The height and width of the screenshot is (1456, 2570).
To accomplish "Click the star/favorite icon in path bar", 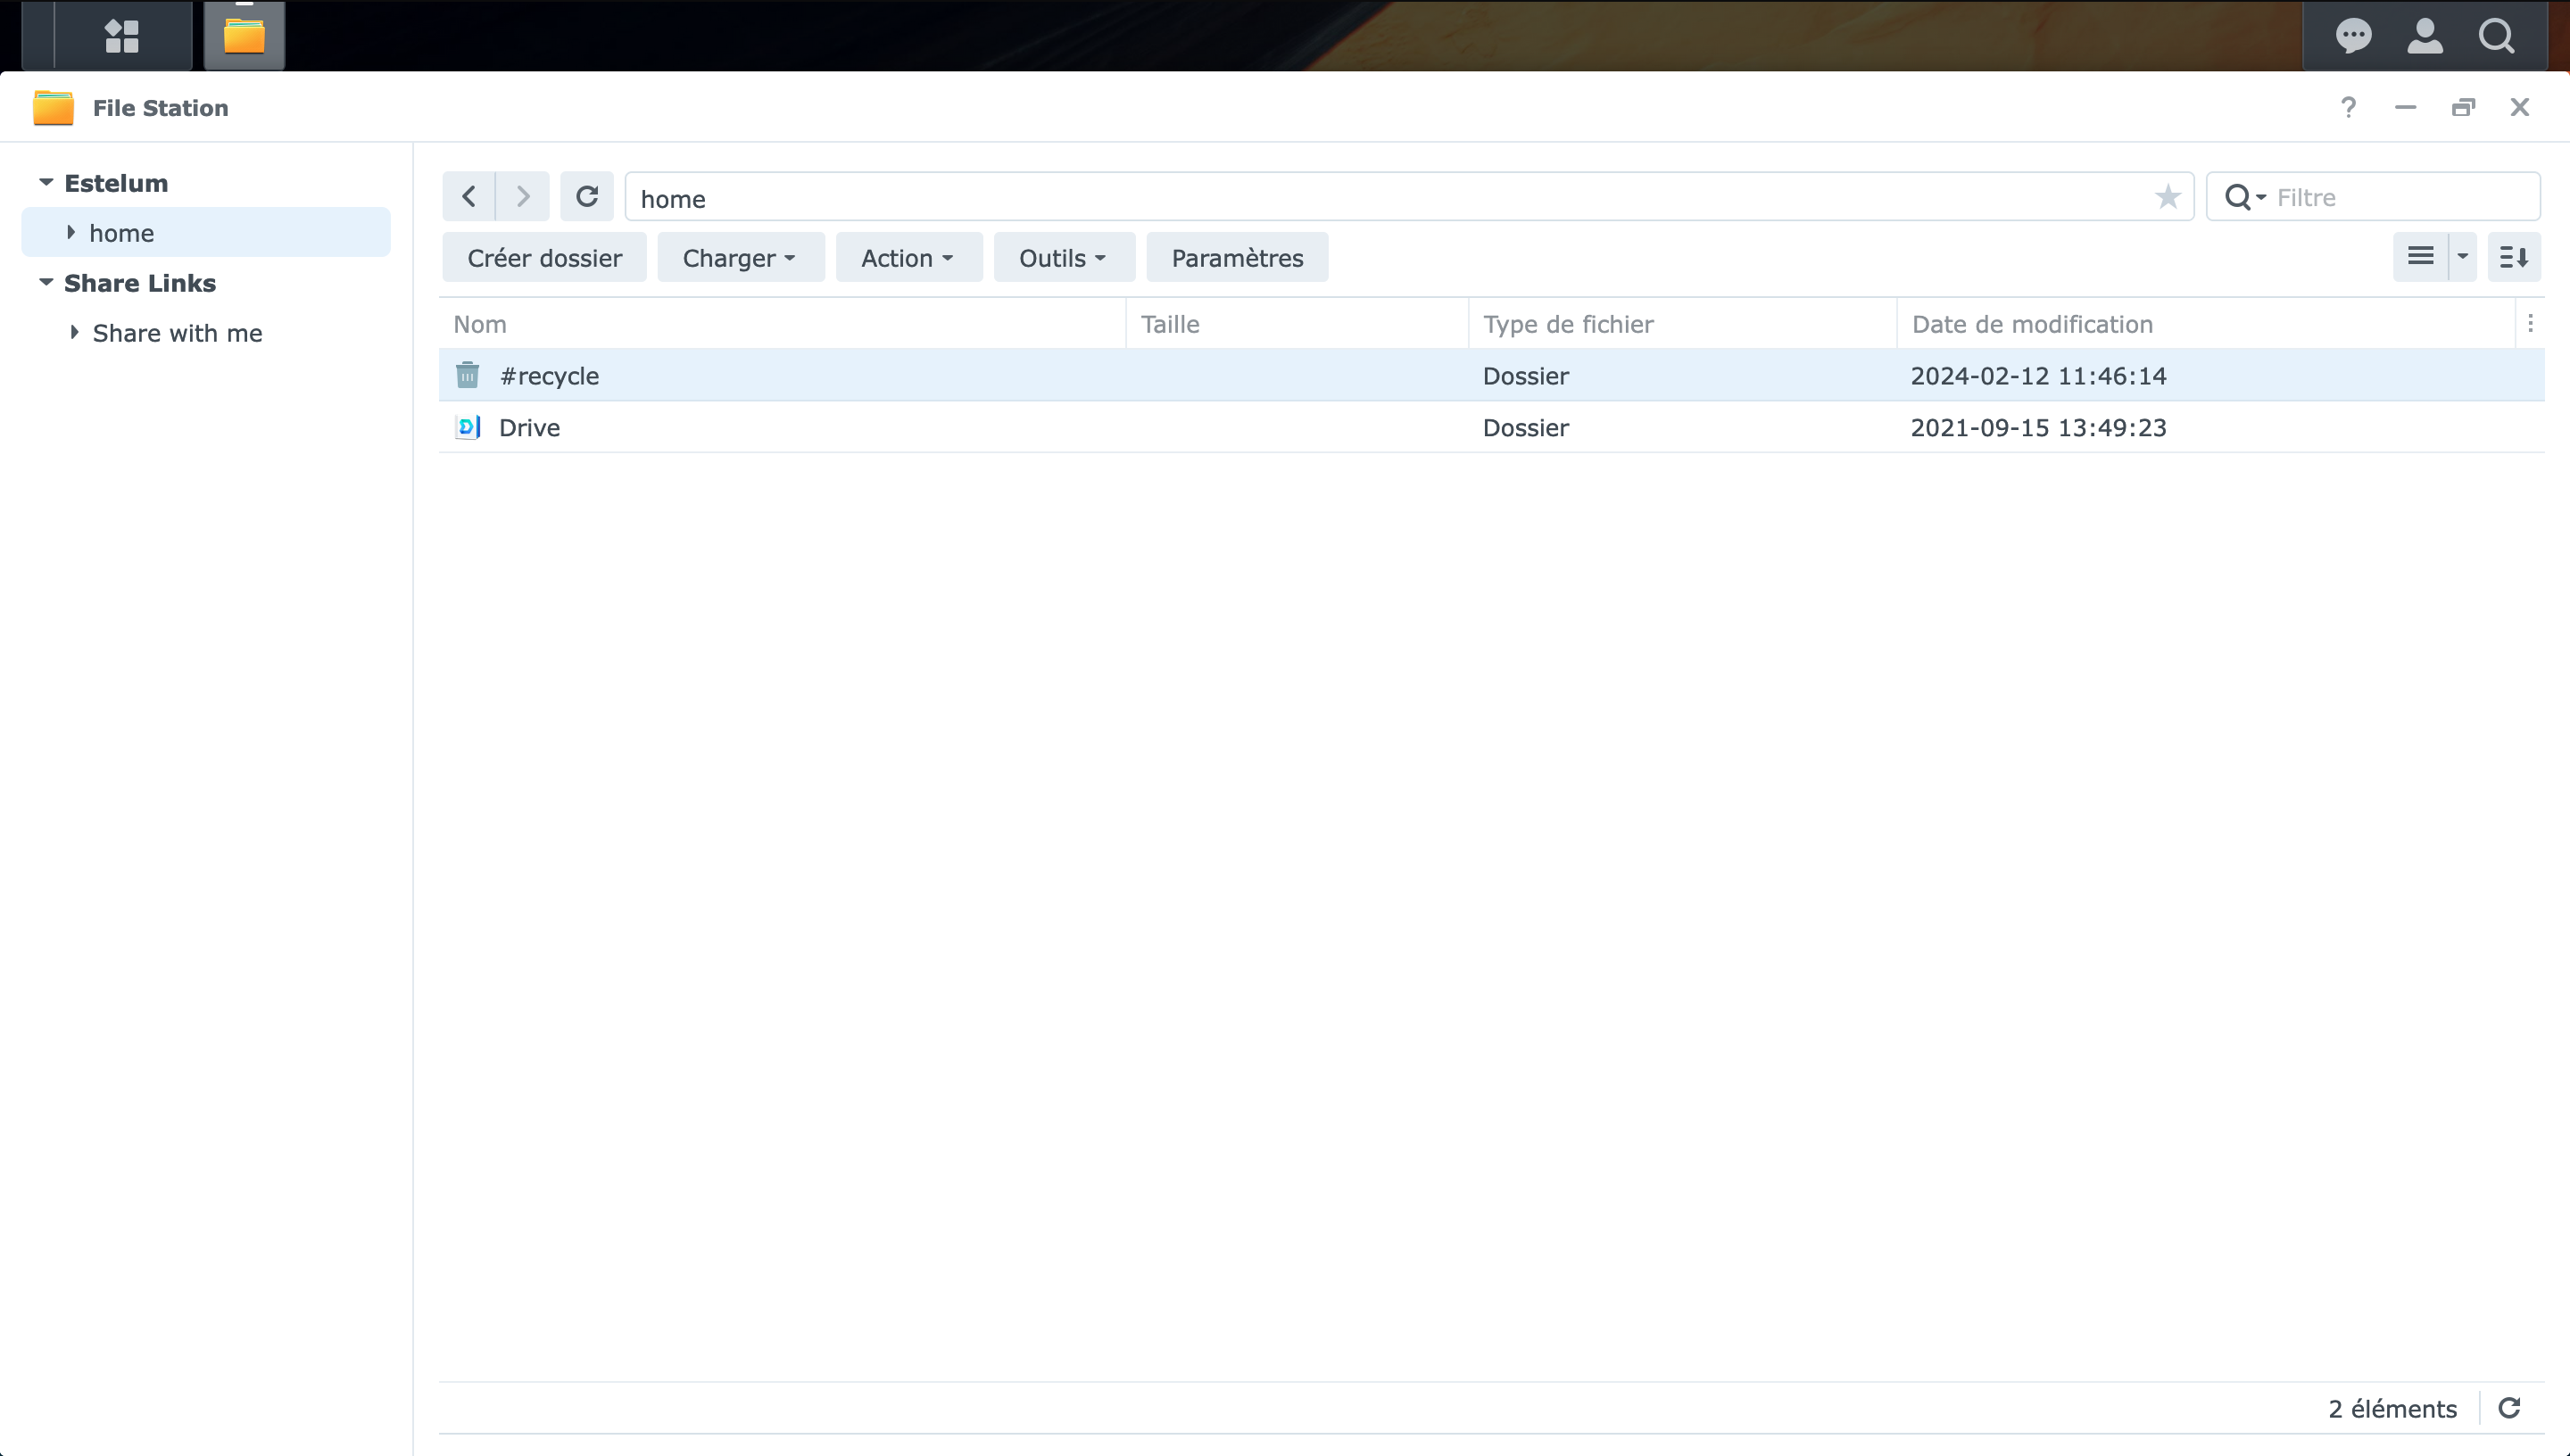I will click(x=2169, y=196).
